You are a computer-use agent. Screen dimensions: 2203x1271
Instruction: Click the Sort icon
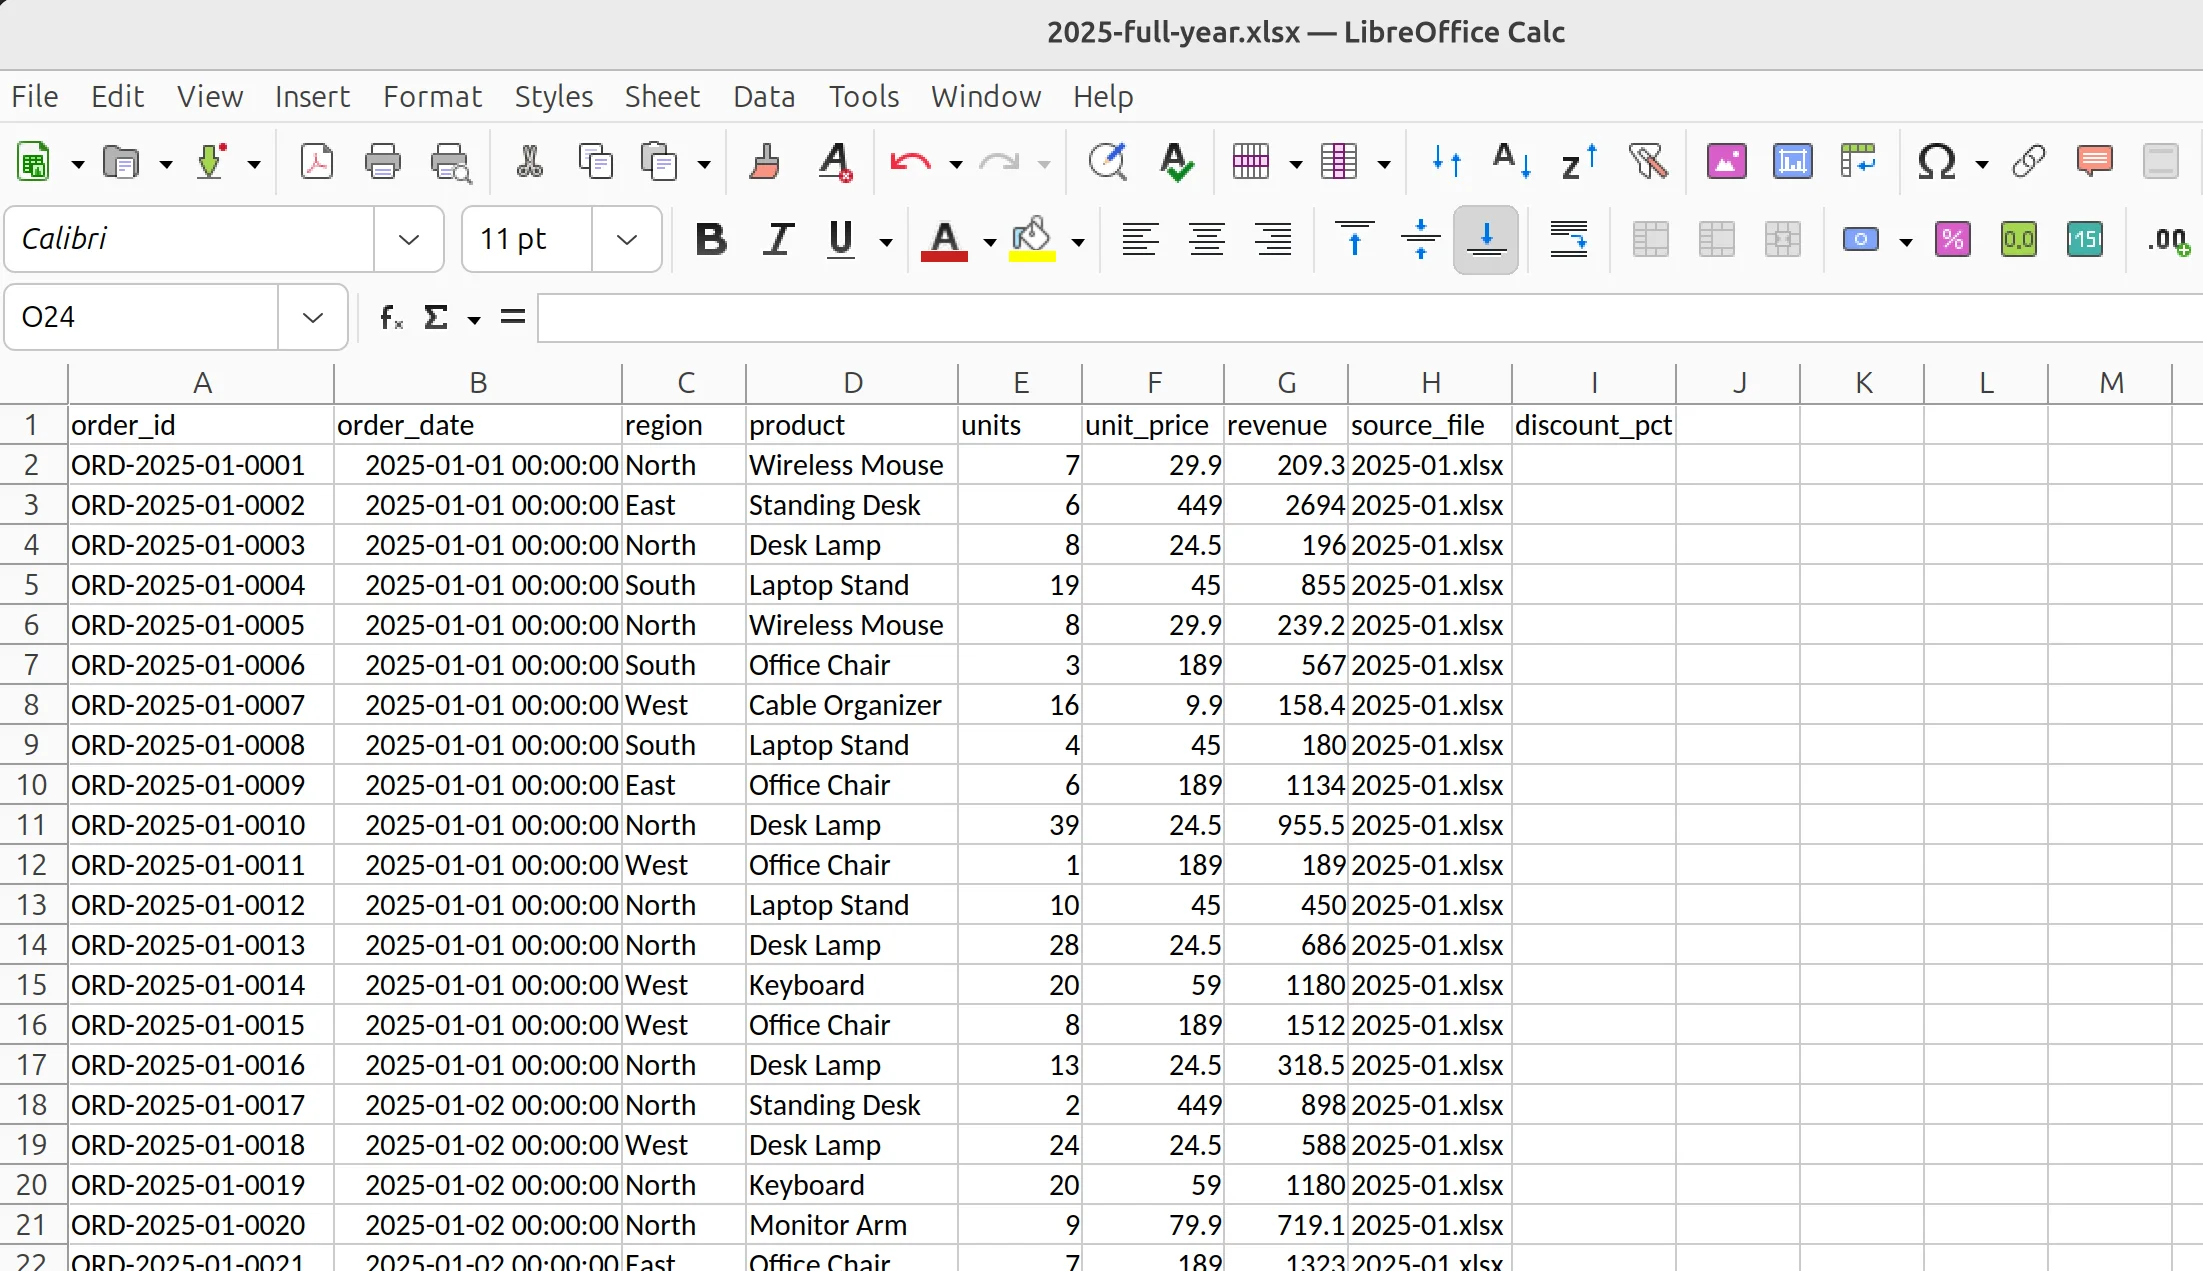tap(1446, 161)
